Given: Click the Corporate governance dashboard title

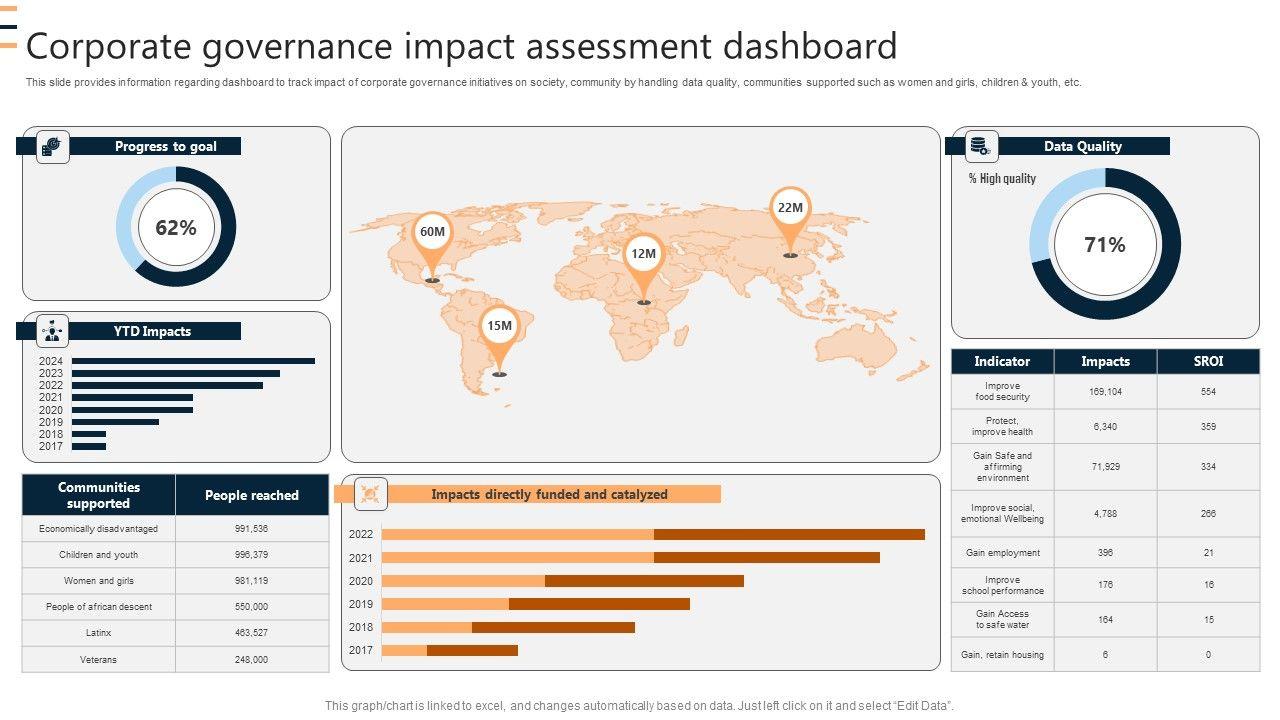Looking at the screenshot, I should pos(461,47).
